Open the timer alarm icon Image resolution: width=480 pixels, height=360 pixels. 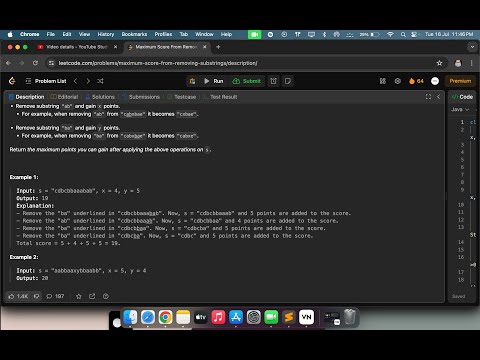coord(273,81)
